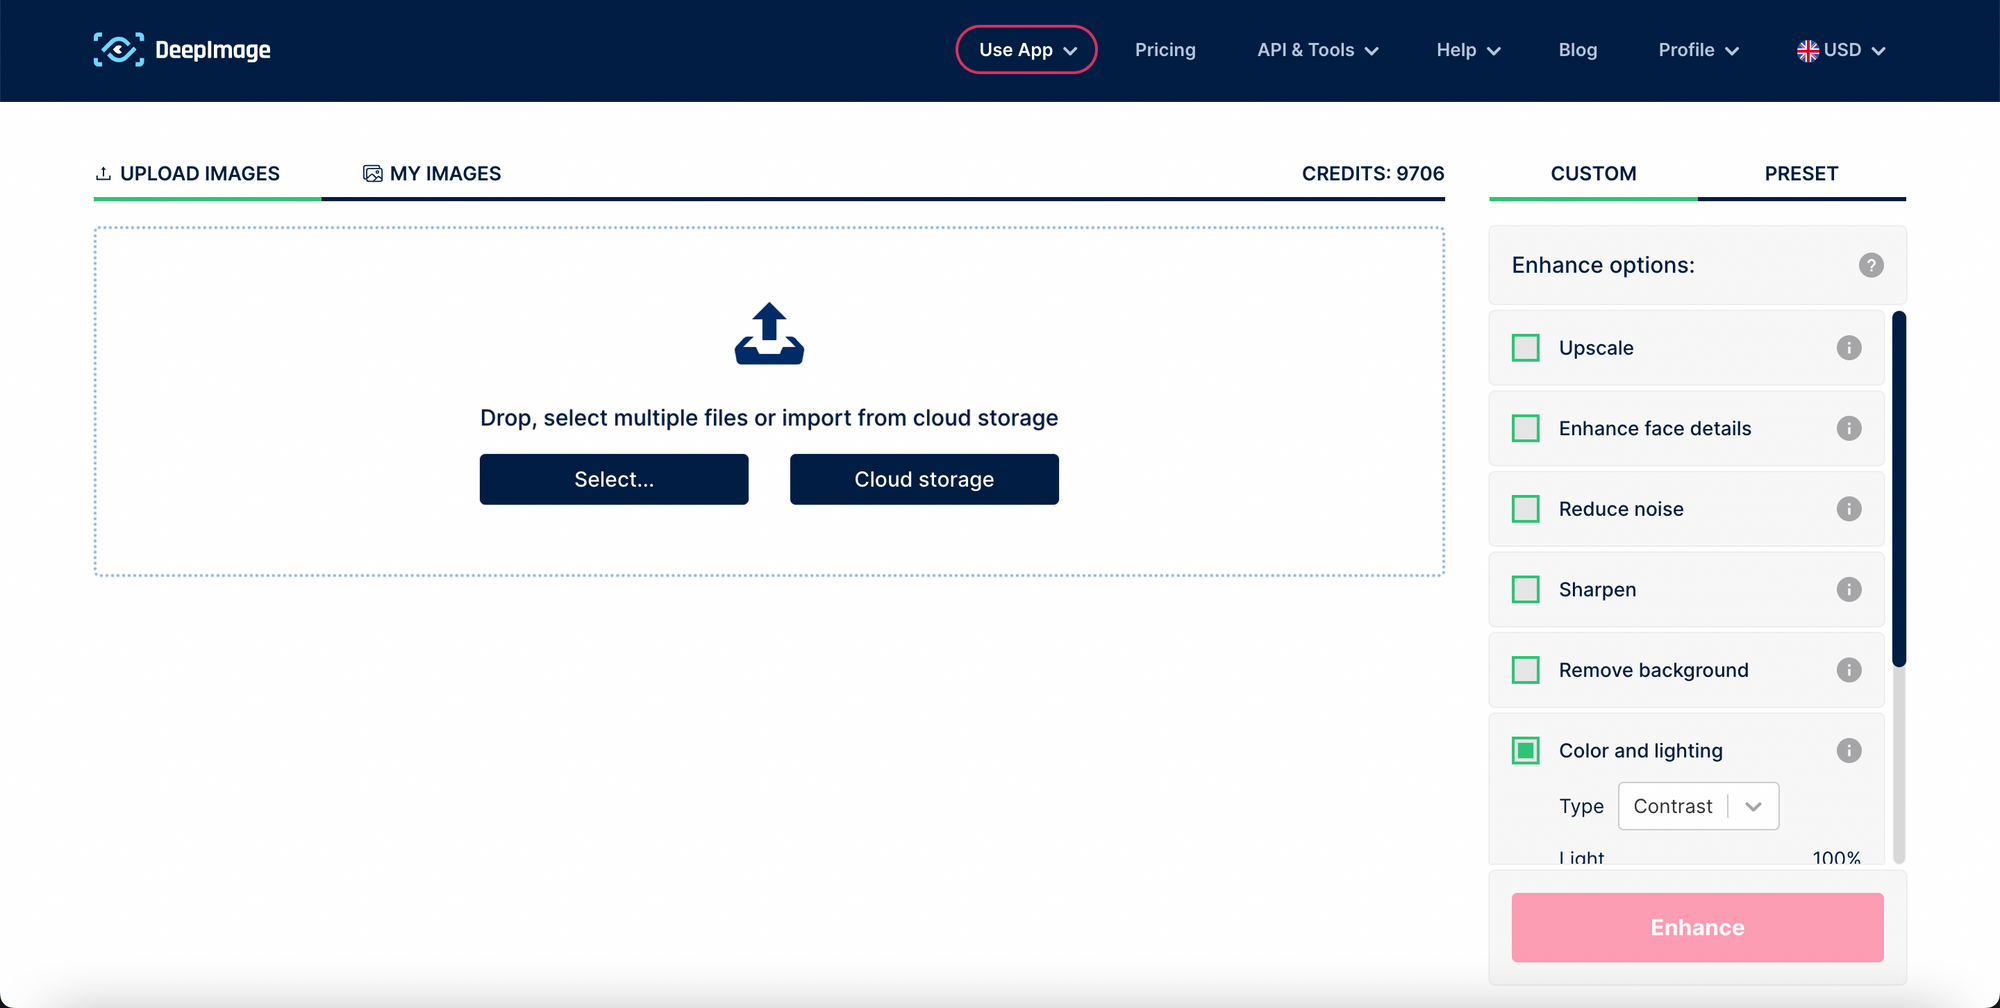Click the UK flag currency icon

[1808, 50]
